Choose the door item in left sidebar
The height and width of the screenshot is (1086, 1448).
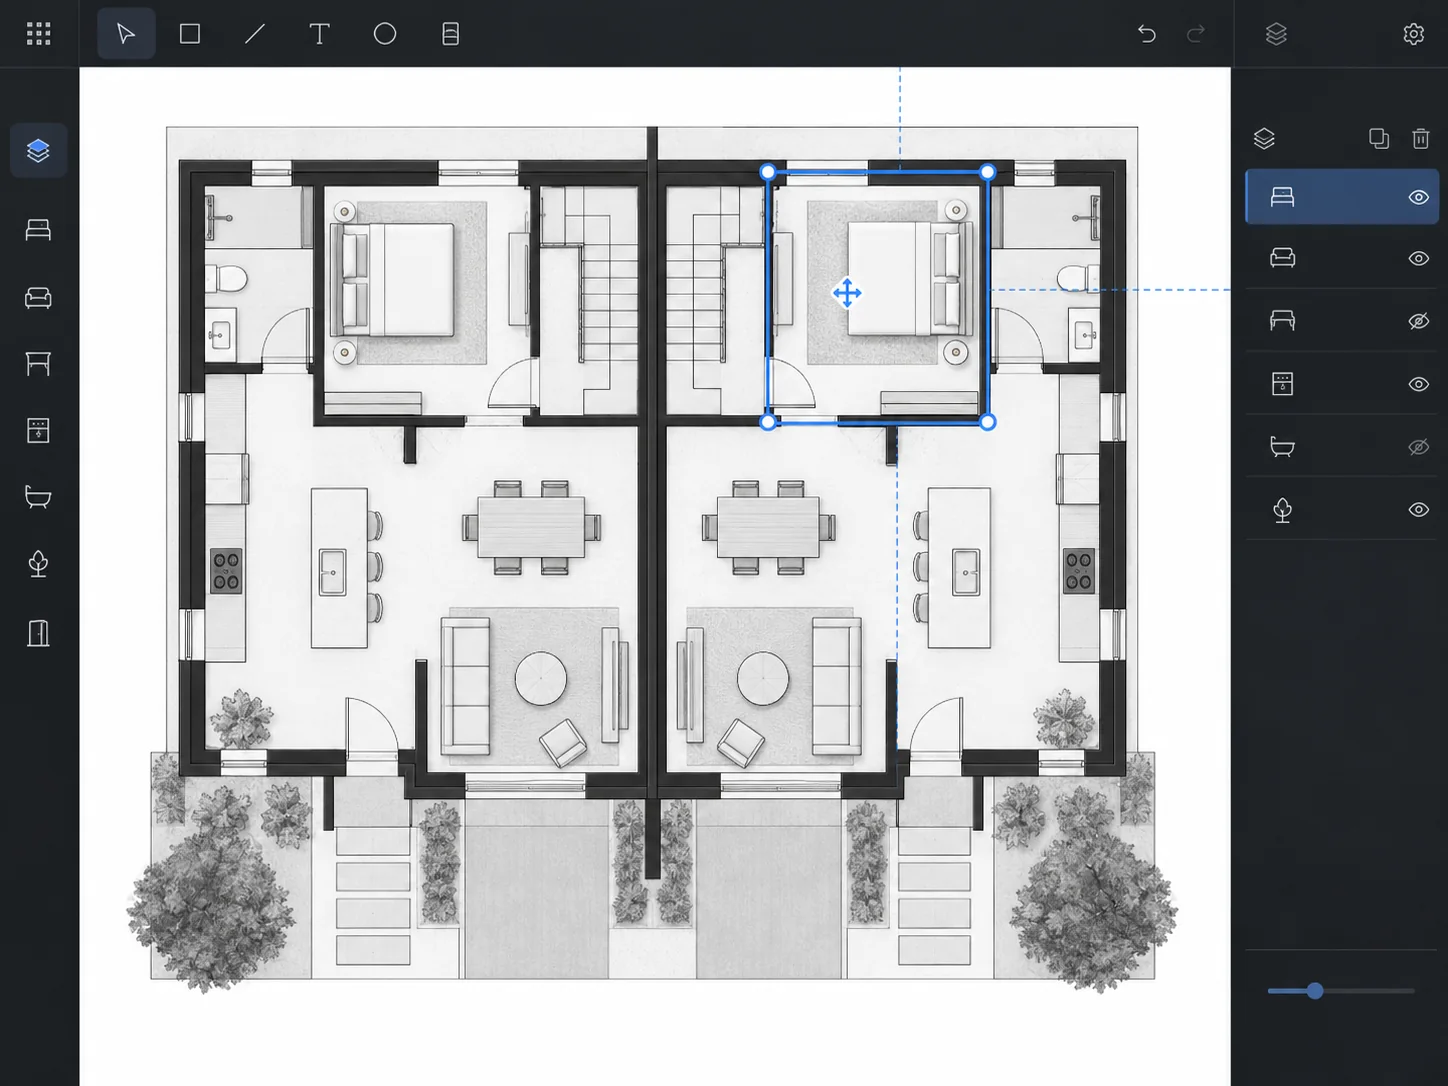[38, 633]
